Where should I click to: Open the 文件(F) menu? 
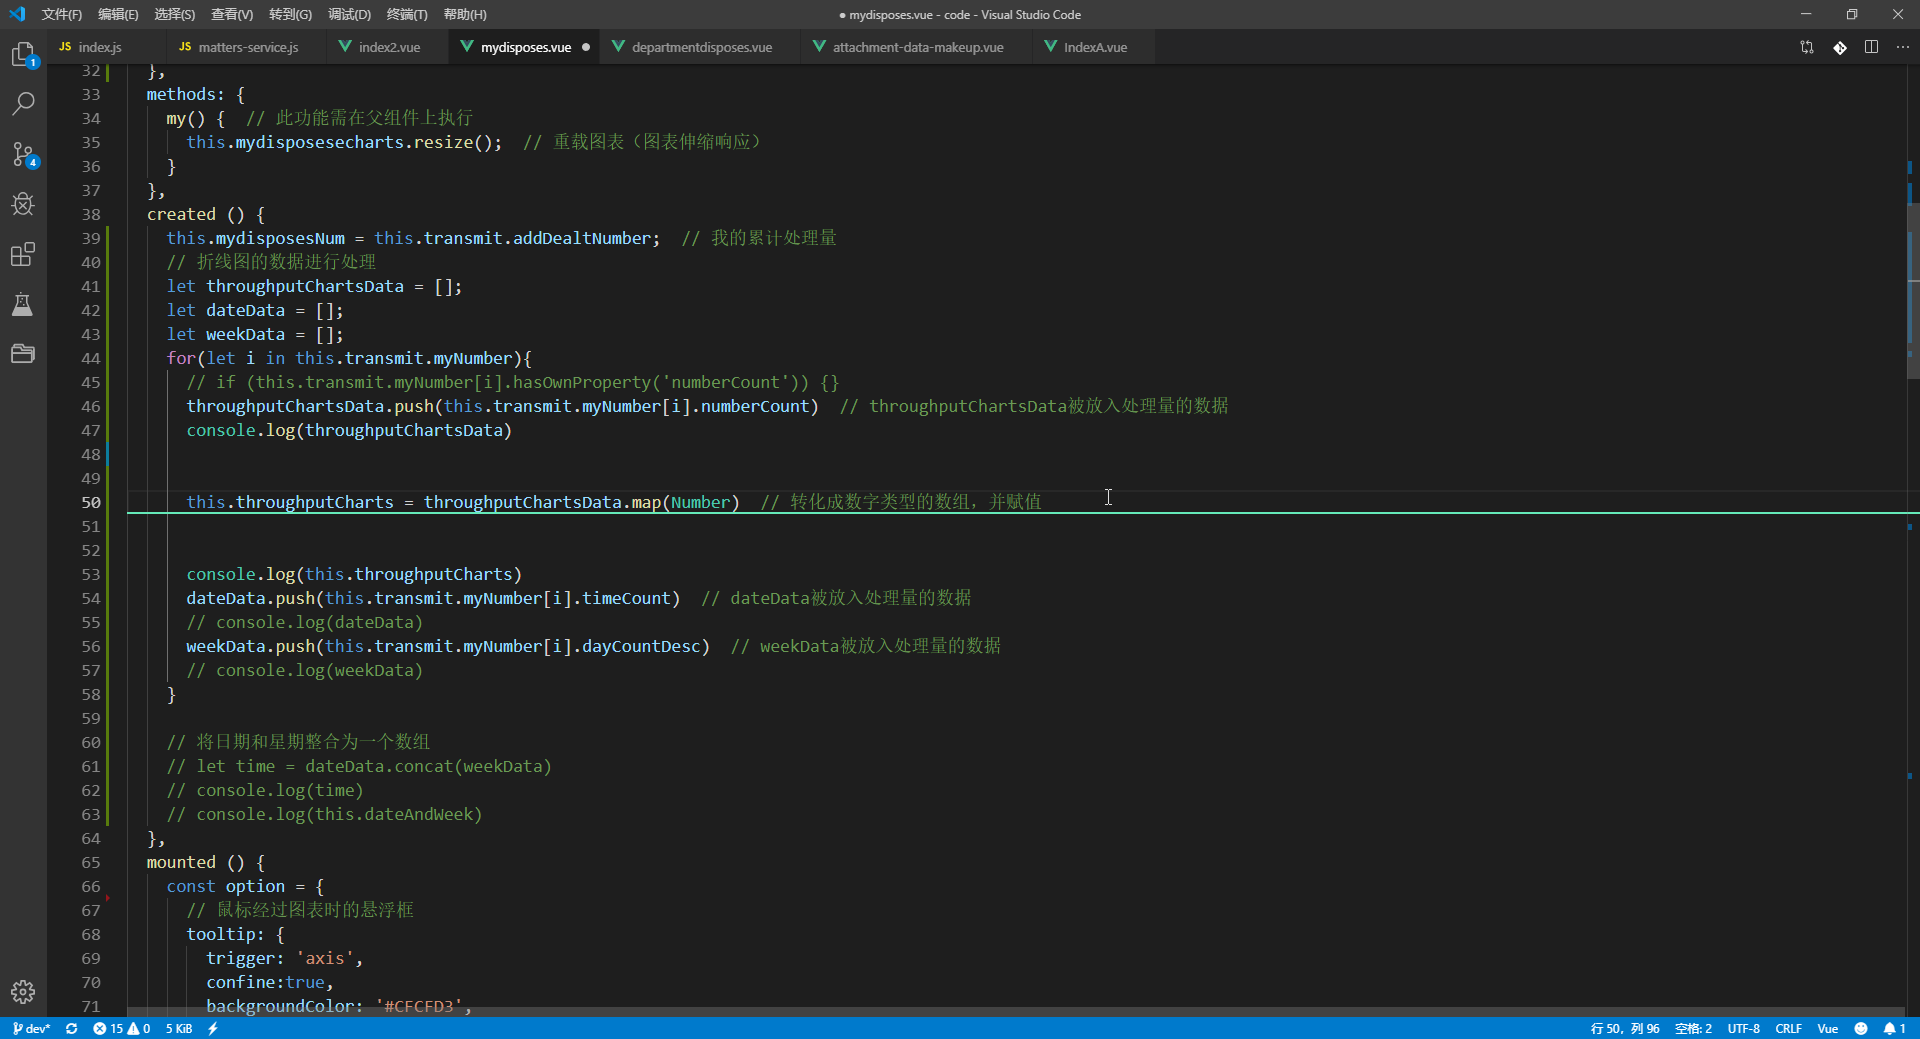pos(62,14)
